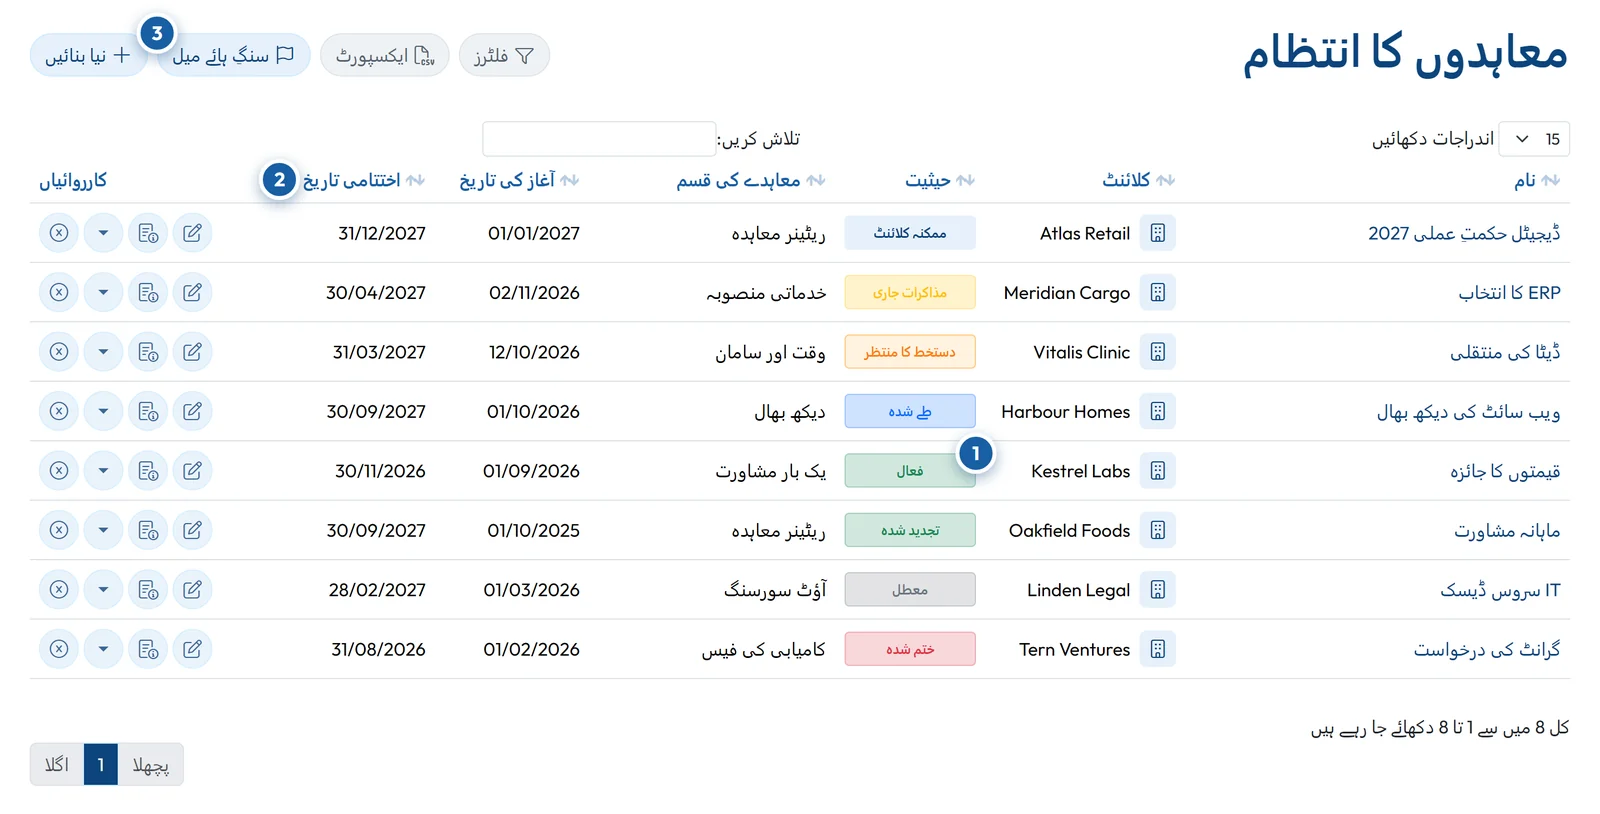The width and height of the screenshot is (1600, 814).
Task: Edit the Kestrel Labs contract row
Action: [192, 471]
